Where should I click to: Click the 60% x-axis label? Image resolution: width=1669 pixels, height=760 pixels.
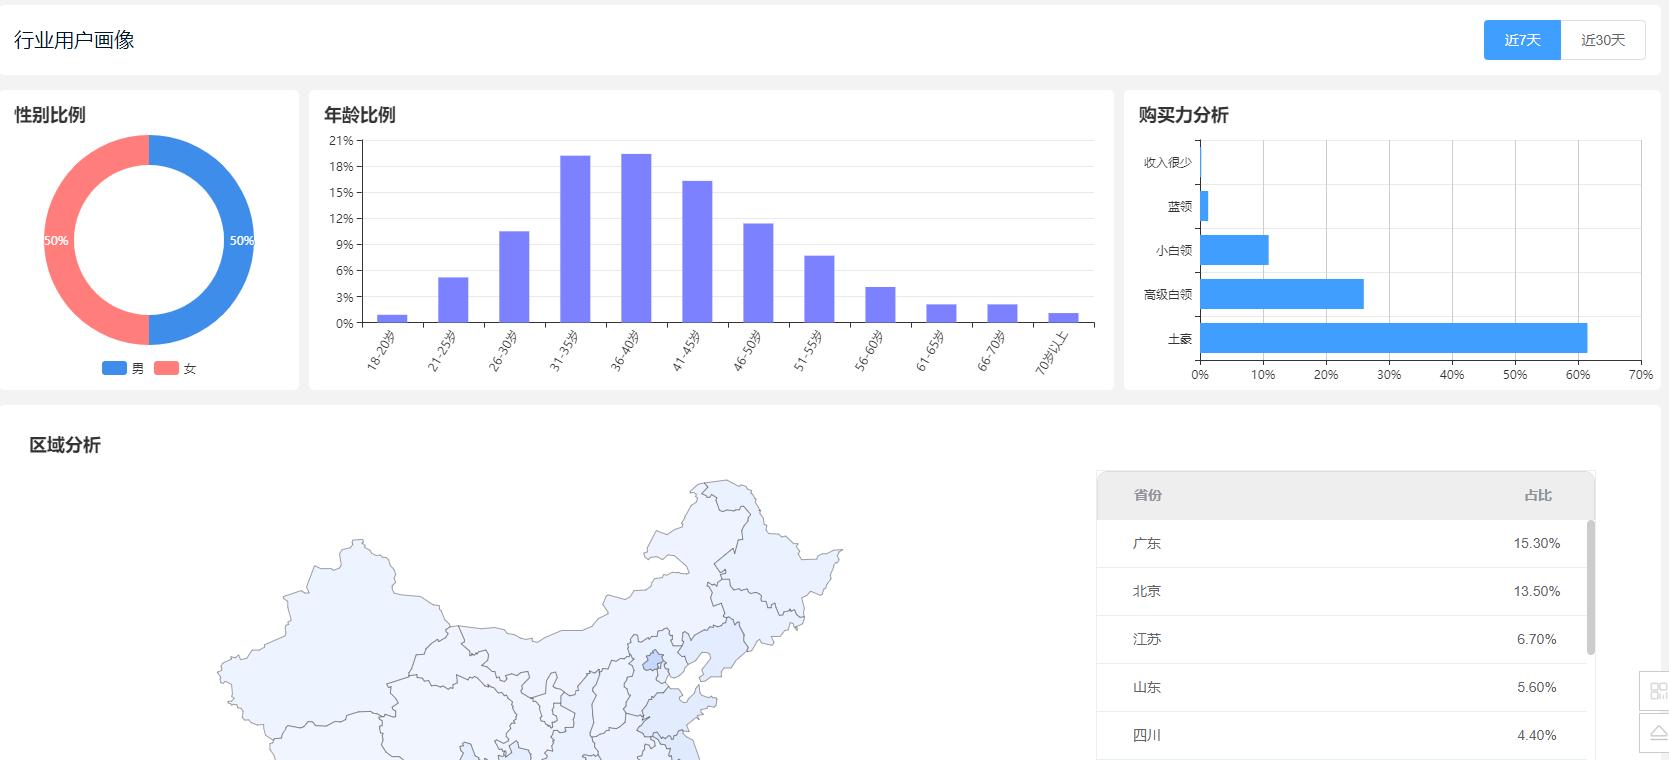tap(1577, 375)
